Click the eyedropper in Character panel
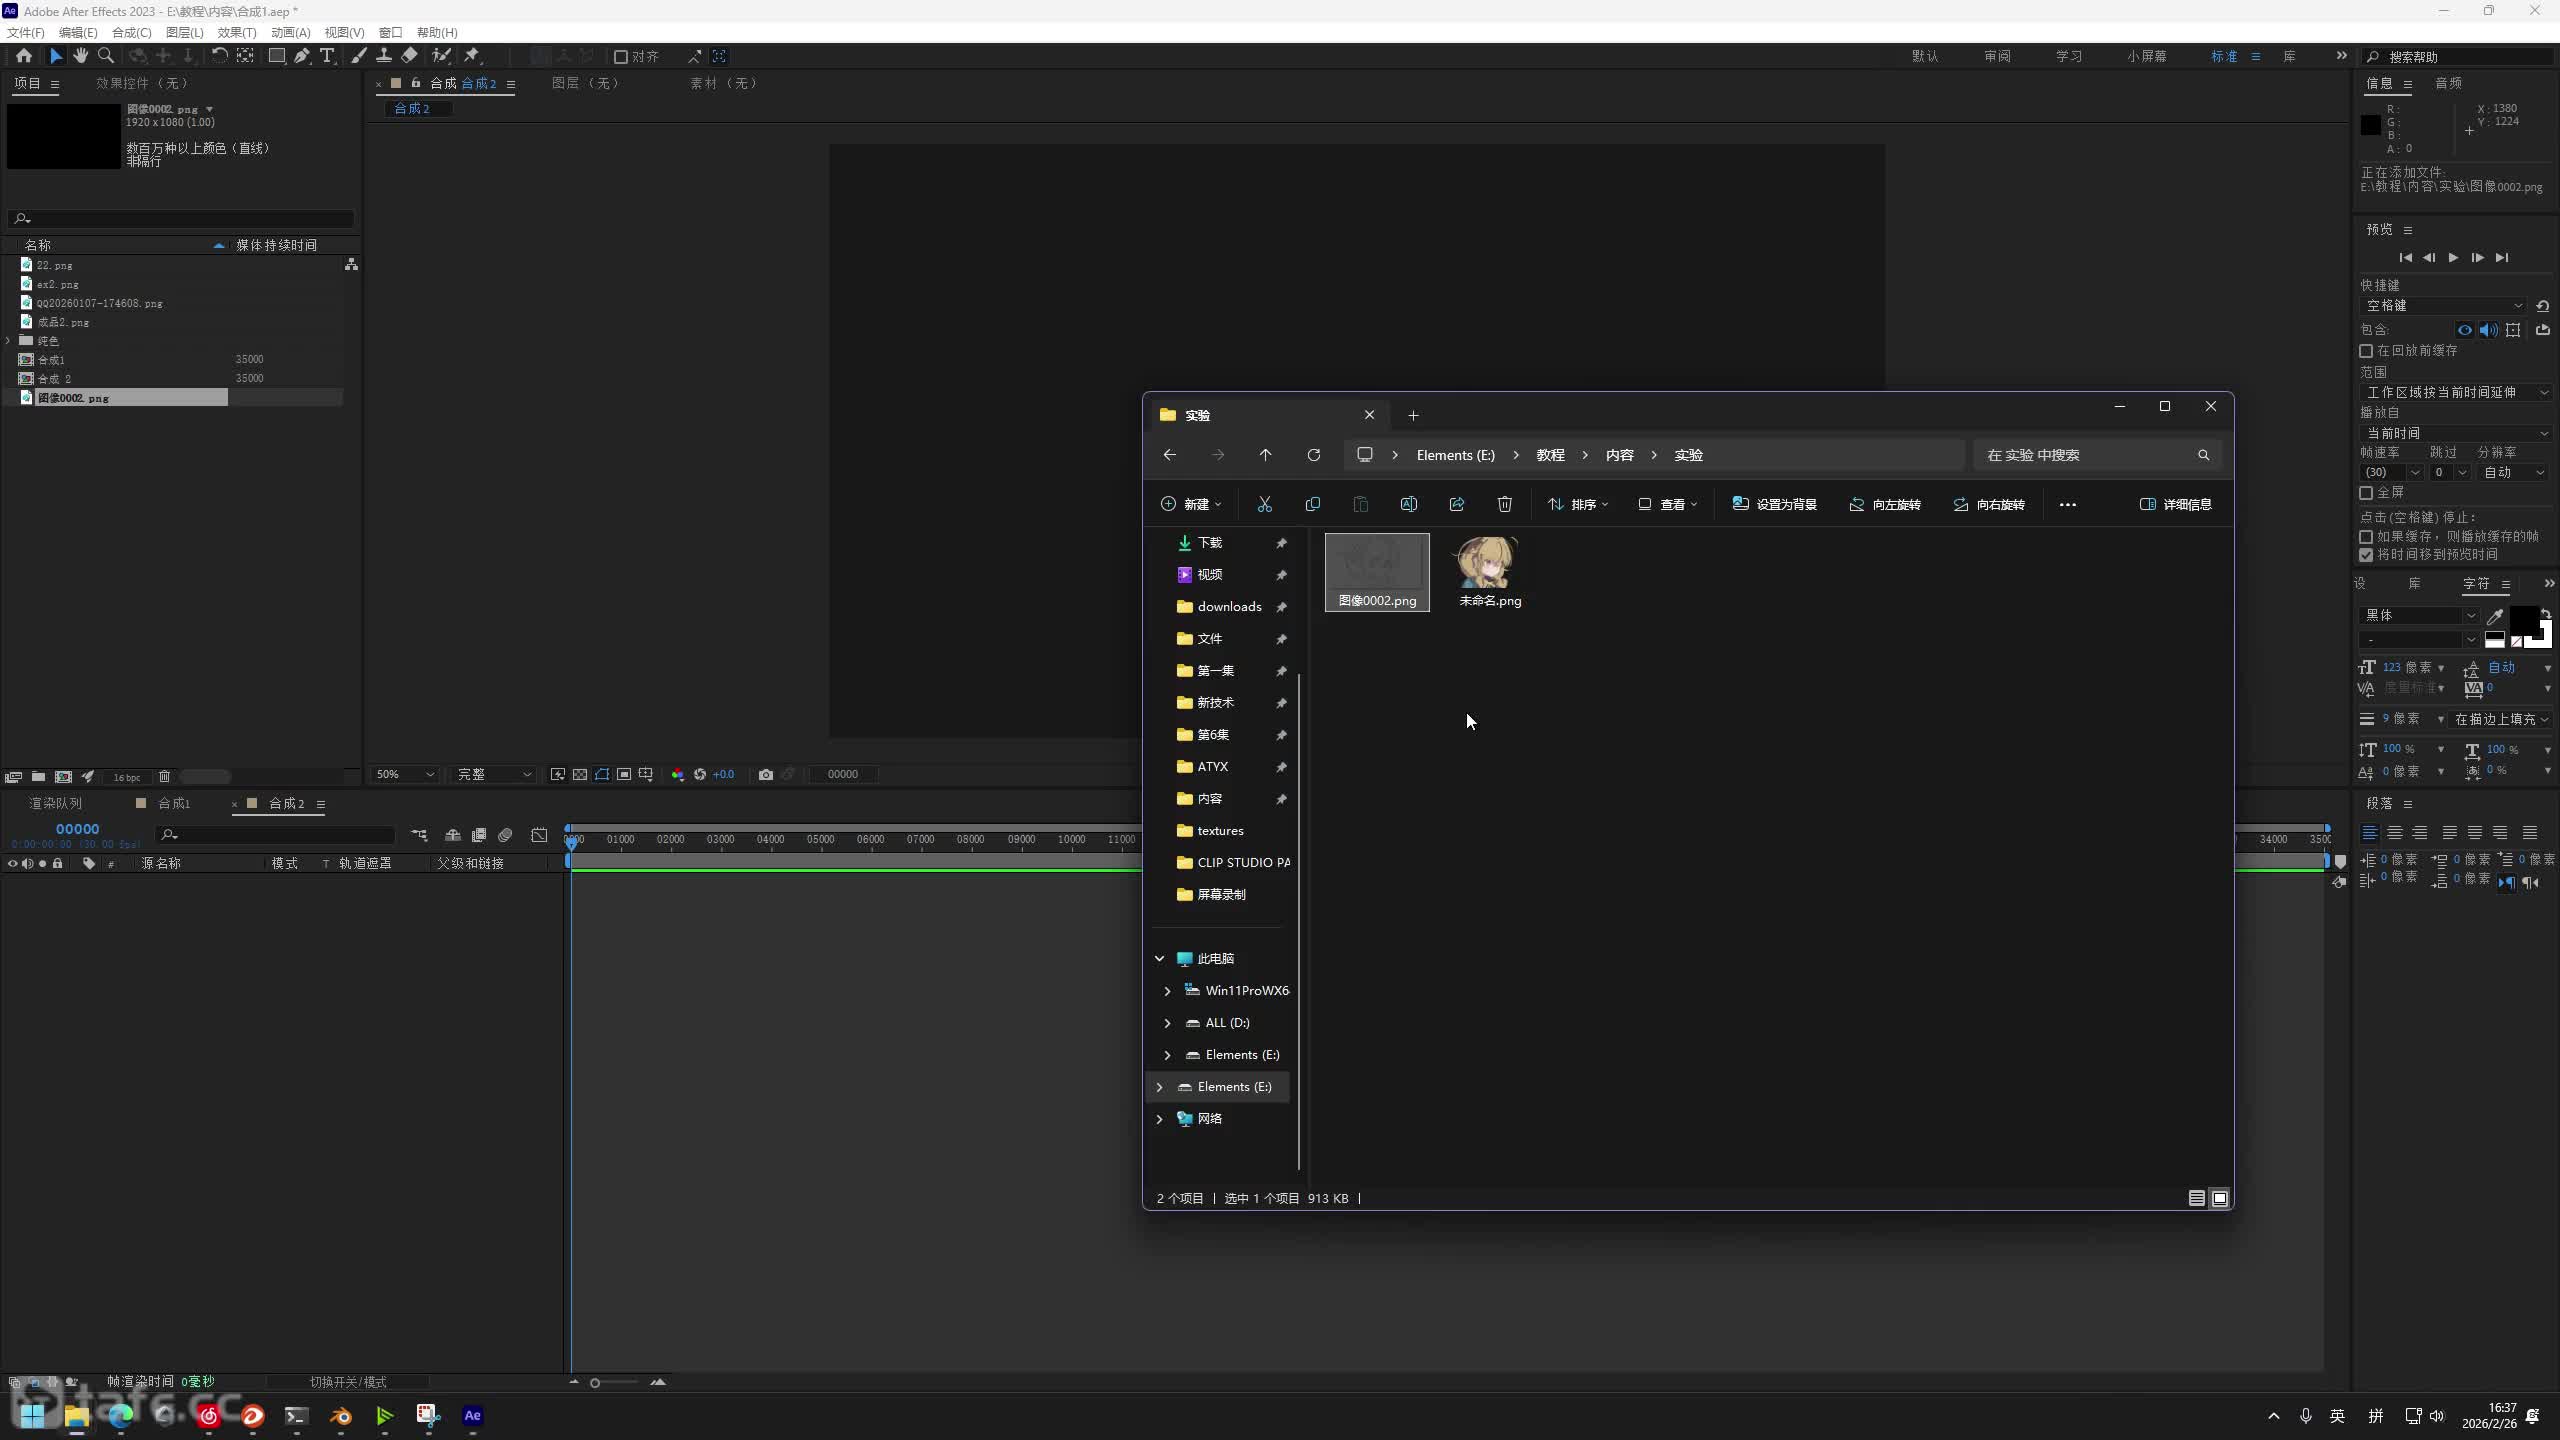This screenshot has width=2560, height=1440. tap(2495, 616)
